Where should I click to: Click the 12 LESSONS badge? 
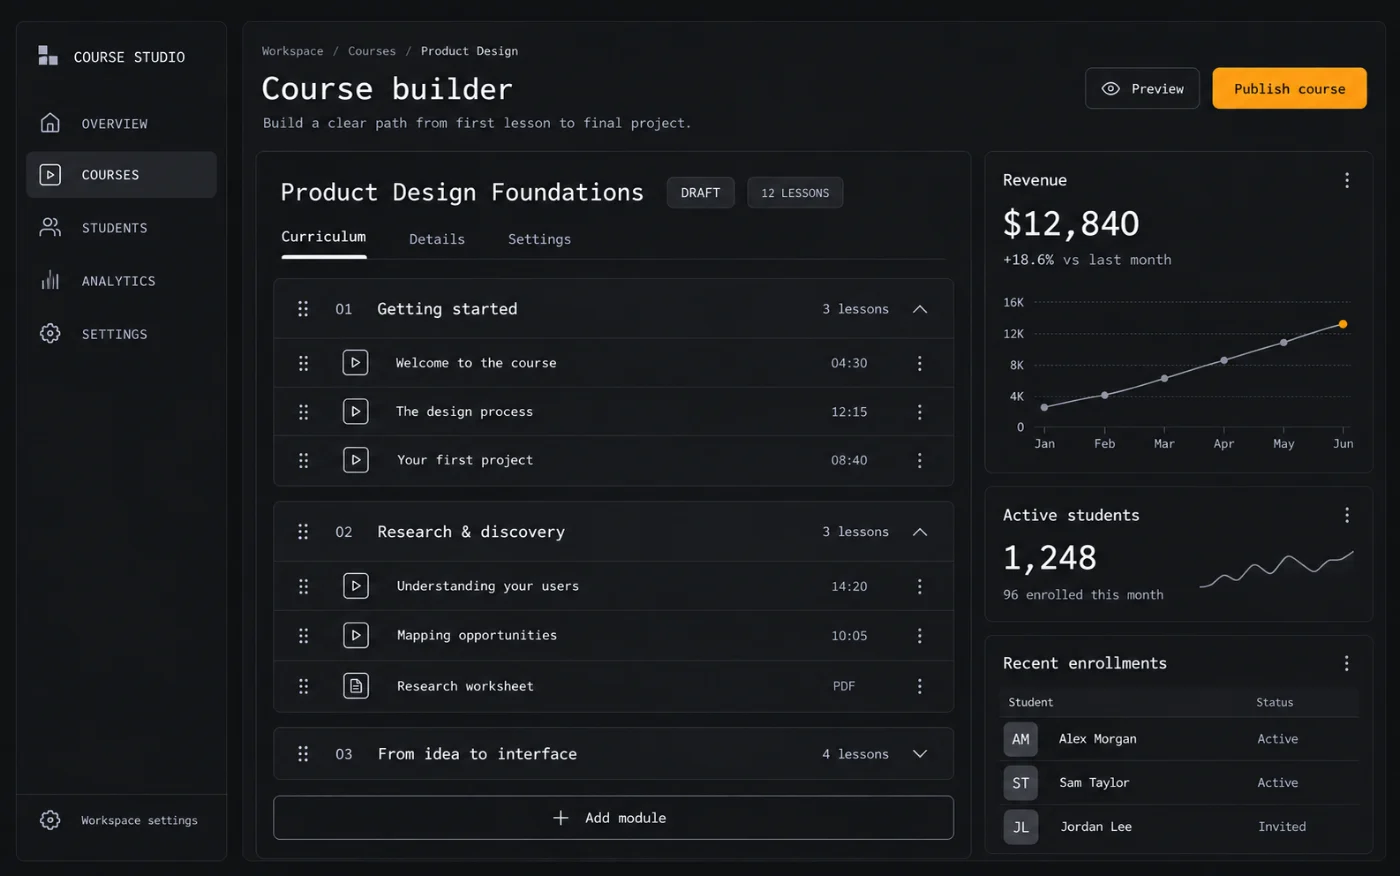(795, 193)
